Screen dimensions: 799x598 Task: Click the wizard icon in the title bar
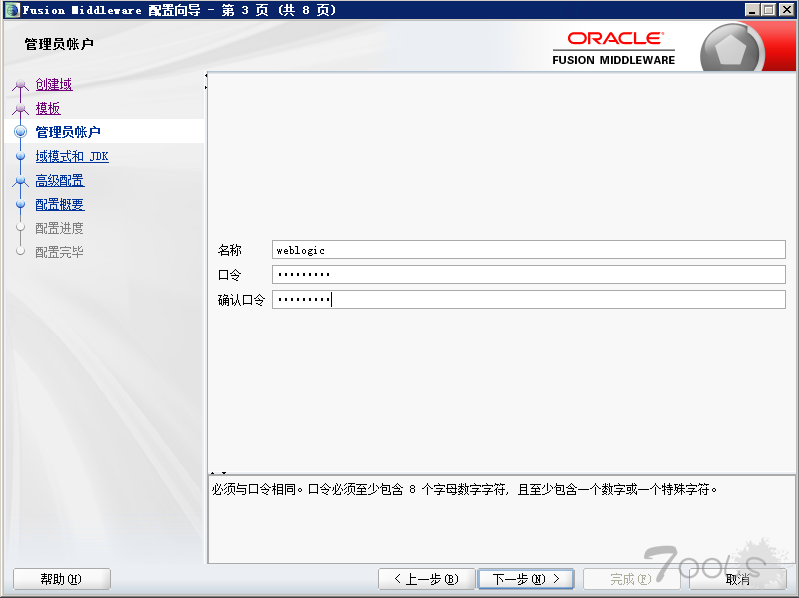10,9
